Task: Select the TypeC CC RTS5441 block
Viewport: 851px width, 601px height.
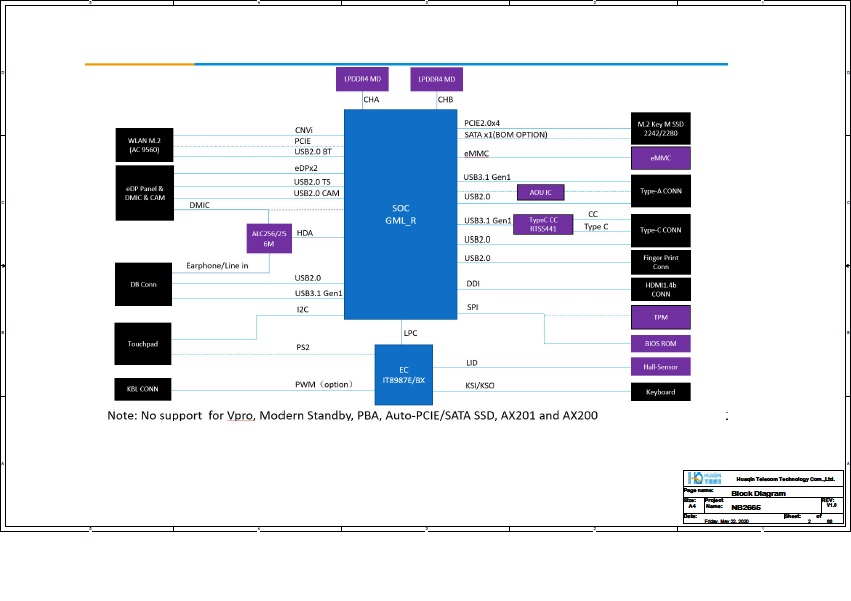Action: [x=543, y=224]
